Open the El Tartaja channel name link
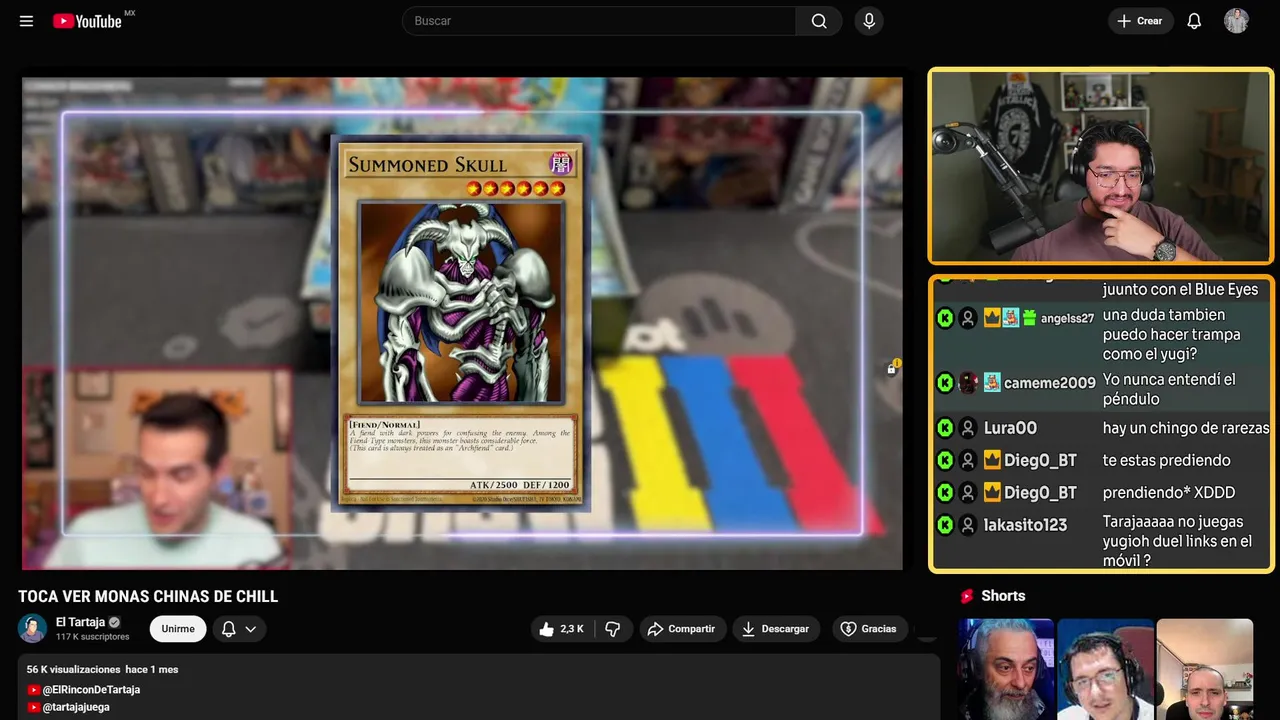Screen dimensions: 1280x720 pos(80,622)
